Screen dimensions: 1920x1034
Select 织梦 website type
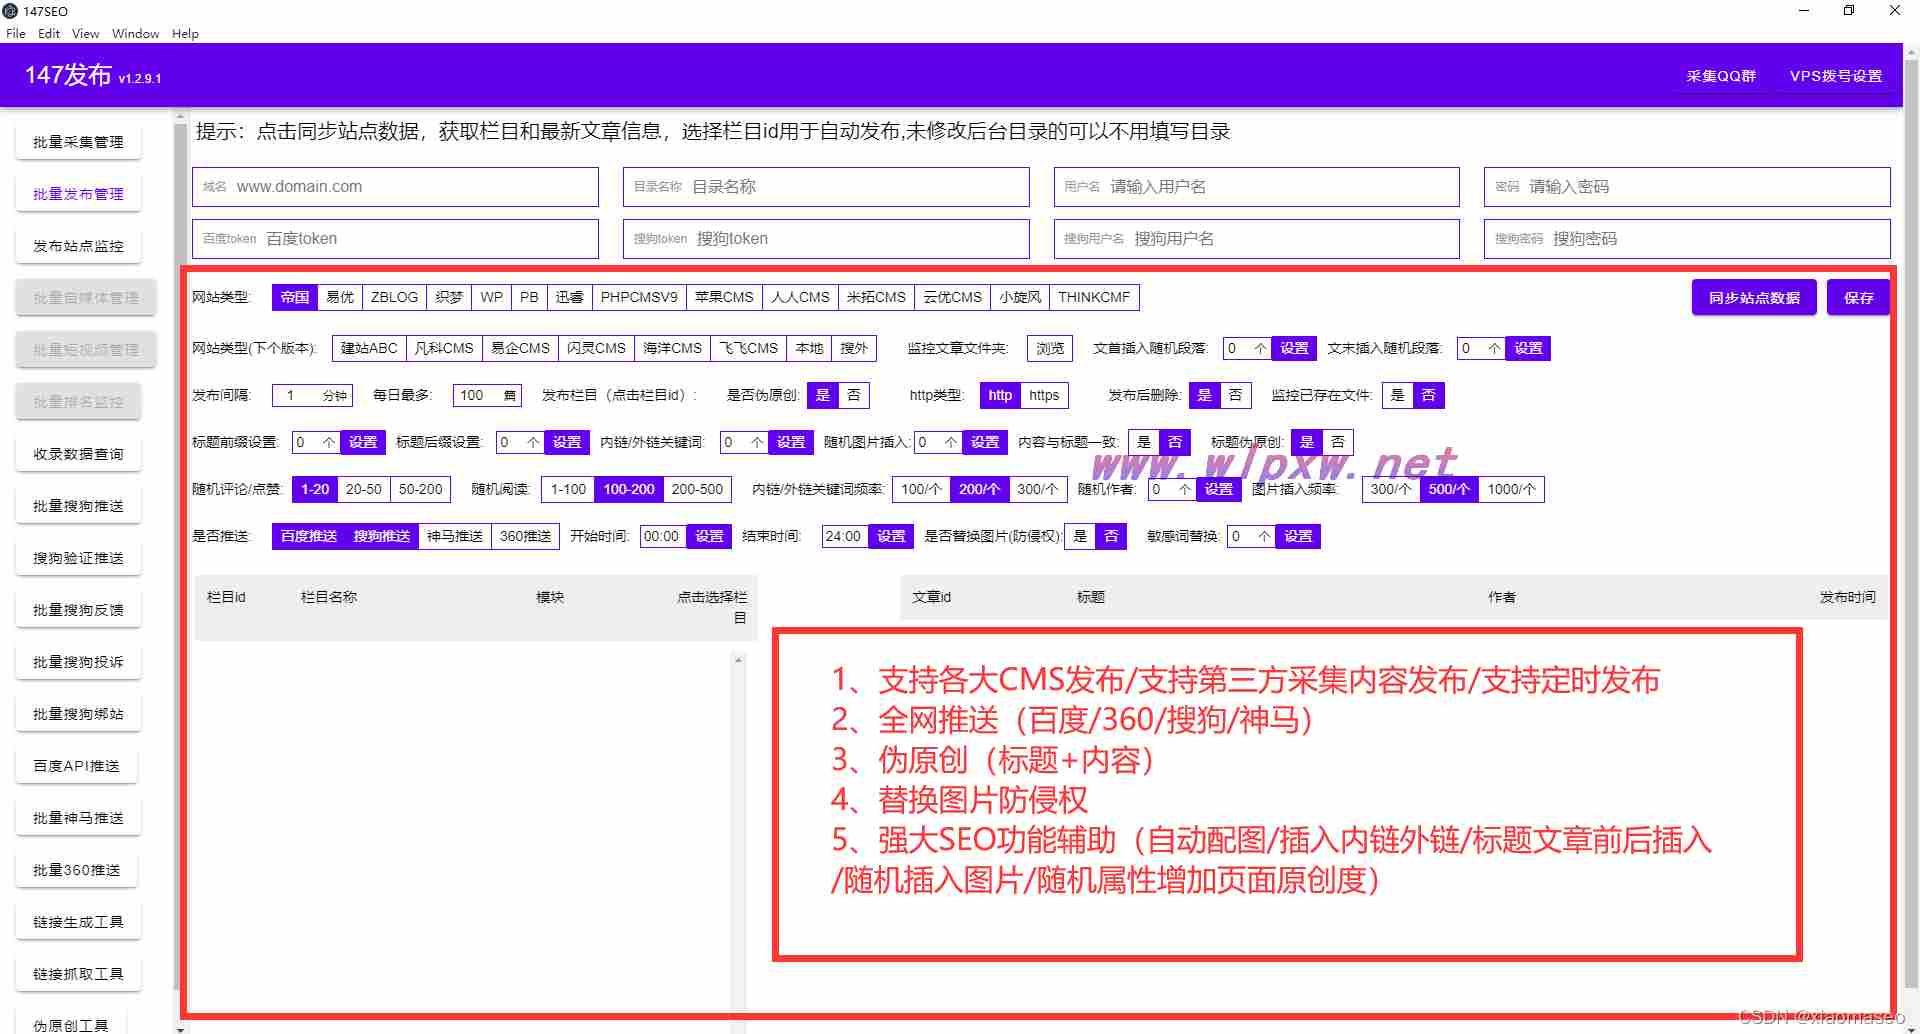[x=449, y=297]
